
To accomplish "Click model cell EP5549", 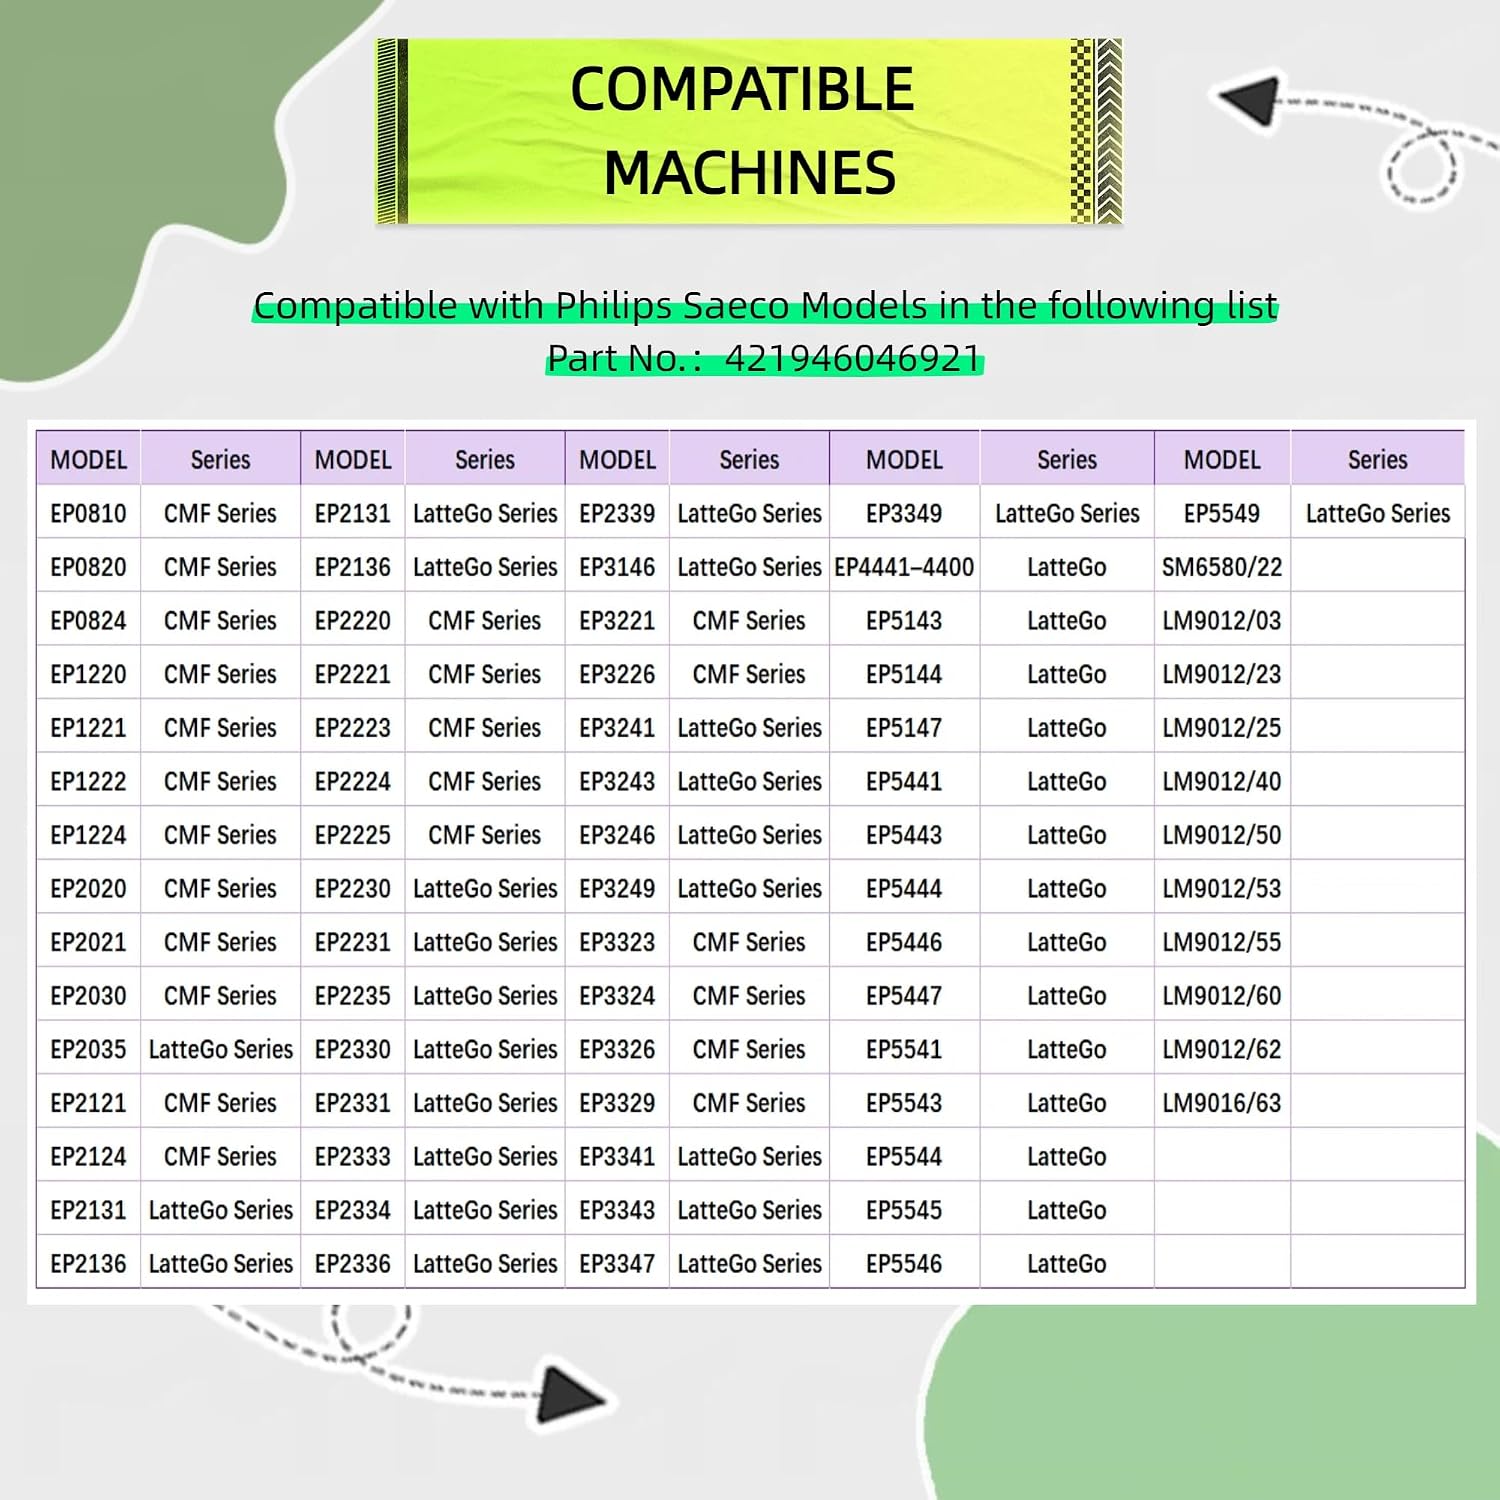I will click(1222, 513).
